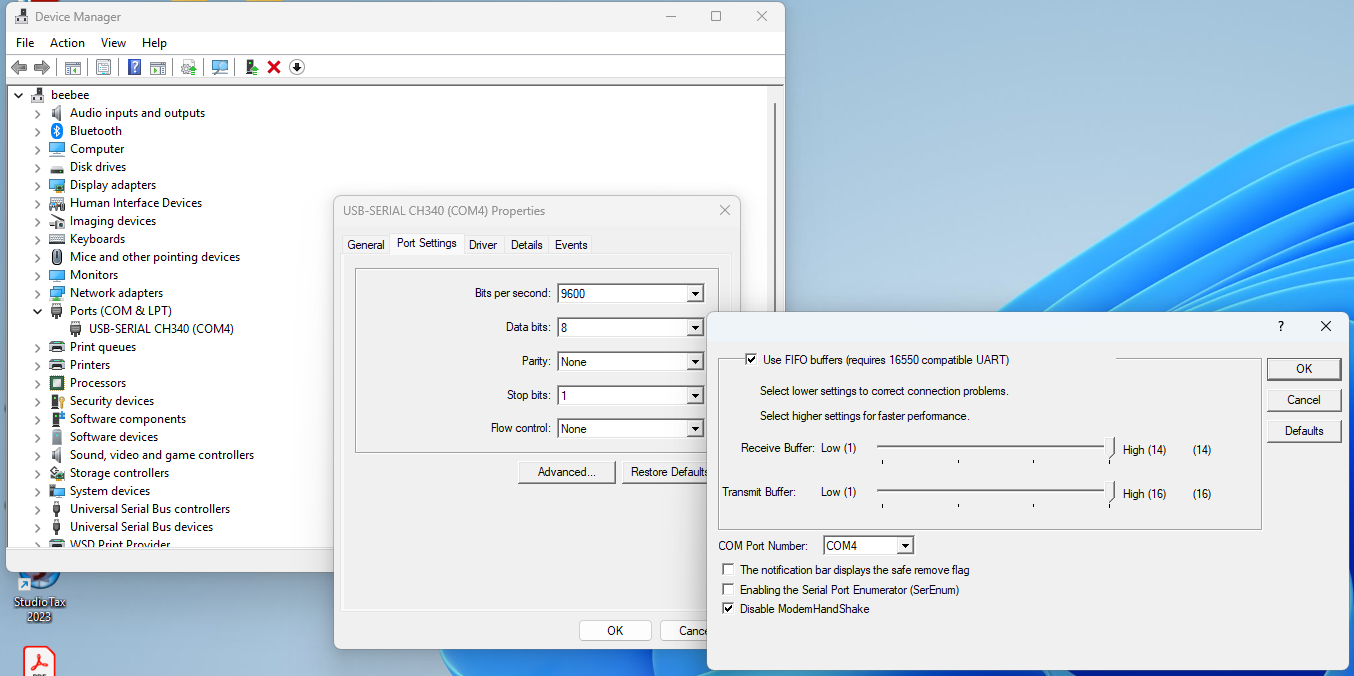Viewport: 1354px width, 676px height.
Task: Open the COM Port Number dropdown
Action: [x=904, y=546]
